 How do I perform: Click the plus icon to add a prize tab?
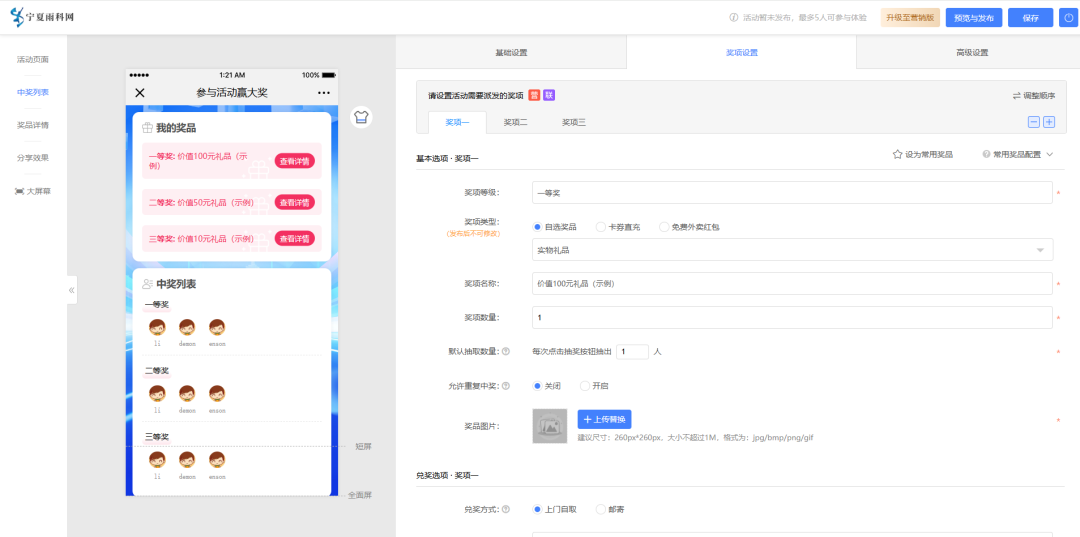[x=1049, y=122]
